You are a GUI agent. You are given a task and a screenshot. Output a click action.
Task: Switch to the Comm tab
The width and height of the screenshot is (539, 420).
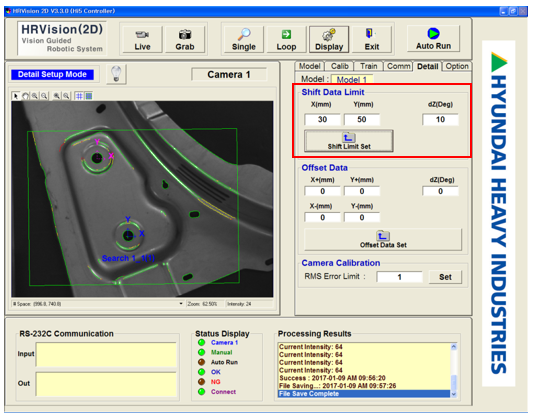tap(398, 66)
